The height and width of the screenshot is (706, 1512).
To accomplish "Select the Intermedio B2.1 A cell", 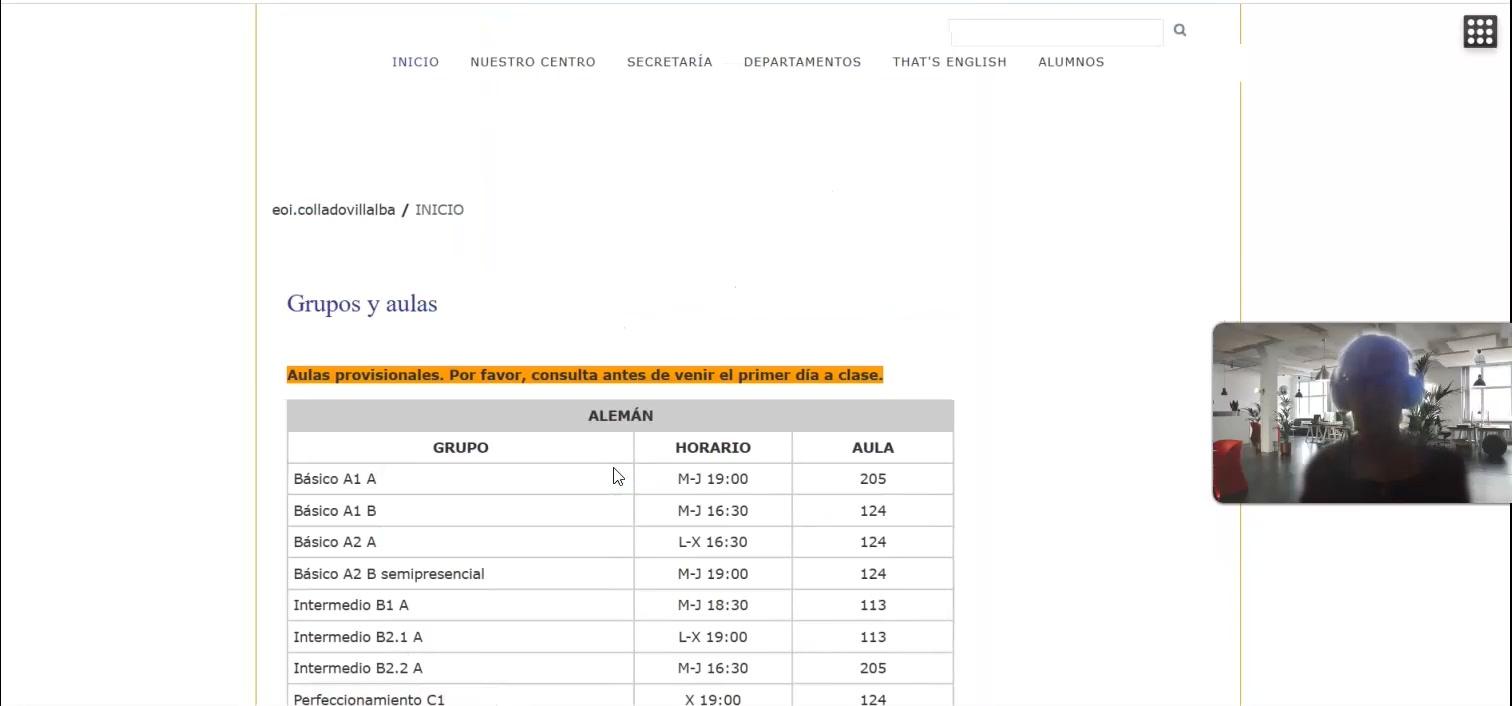I will point(460,637).
